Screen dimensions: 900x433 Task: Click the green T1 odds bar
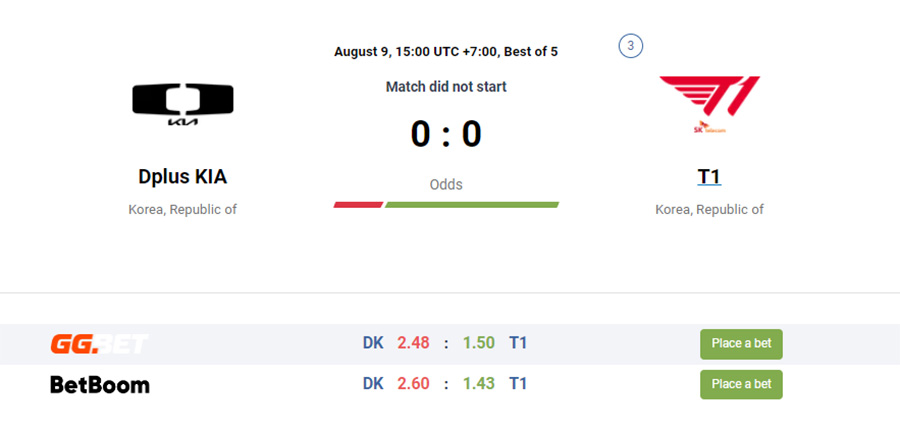[x=472, y=204]
